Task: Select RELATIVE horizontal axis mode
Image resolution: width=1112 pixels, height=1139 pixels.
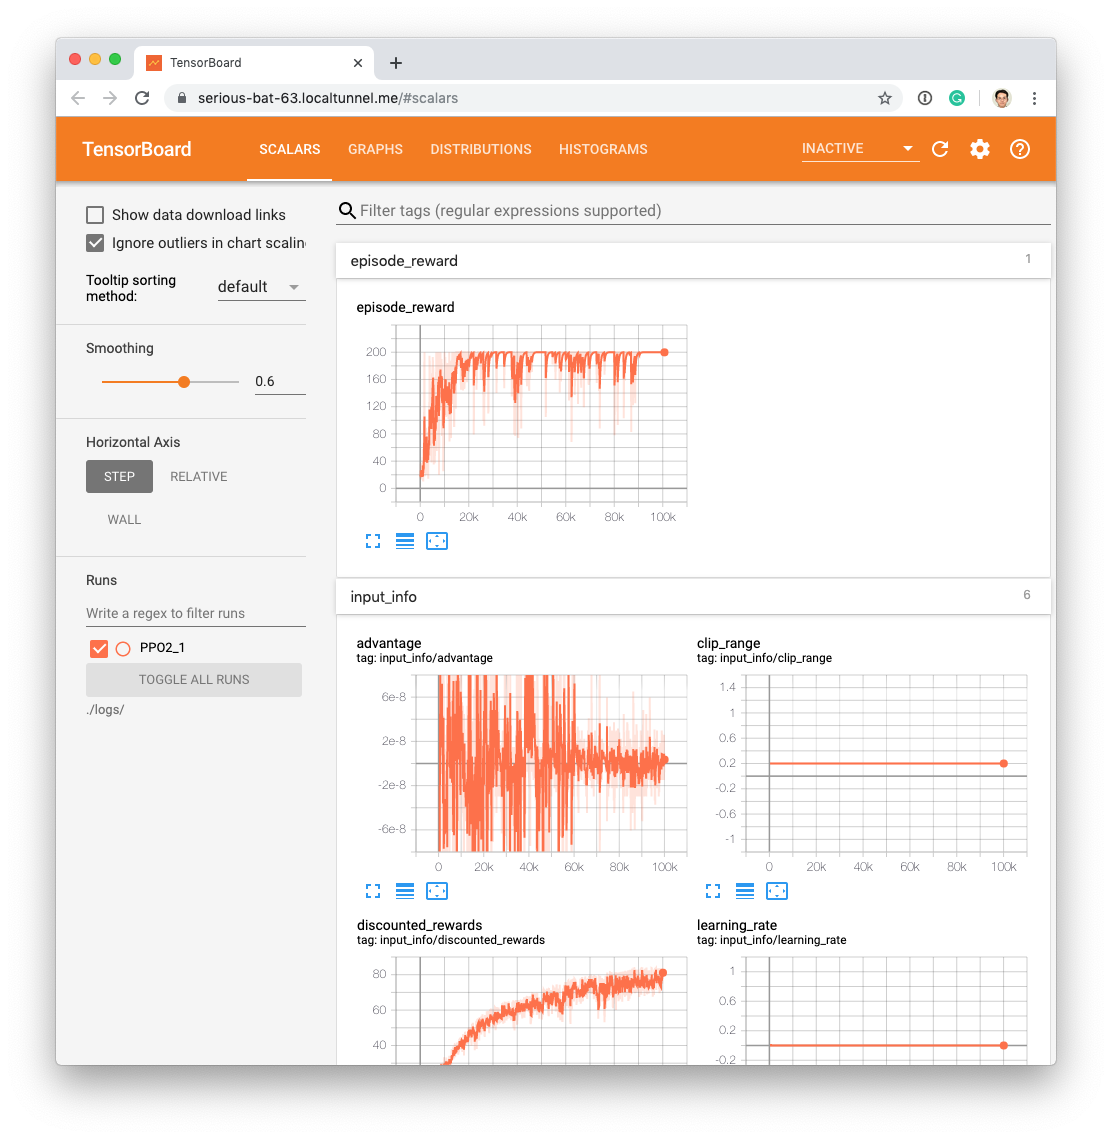Action: pos(199,477)
